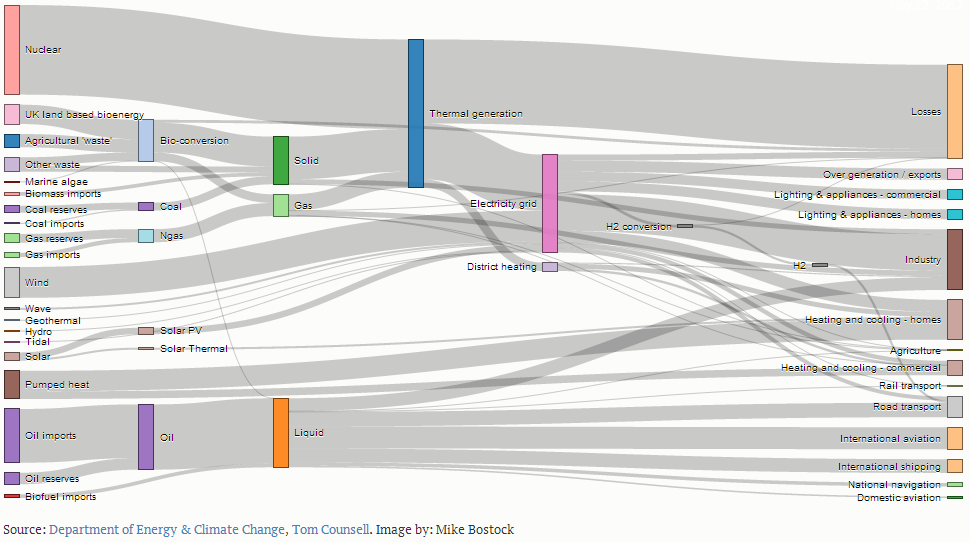970x542 pixels.
Task: Click the National navigation label
Action: click(894, 484)
